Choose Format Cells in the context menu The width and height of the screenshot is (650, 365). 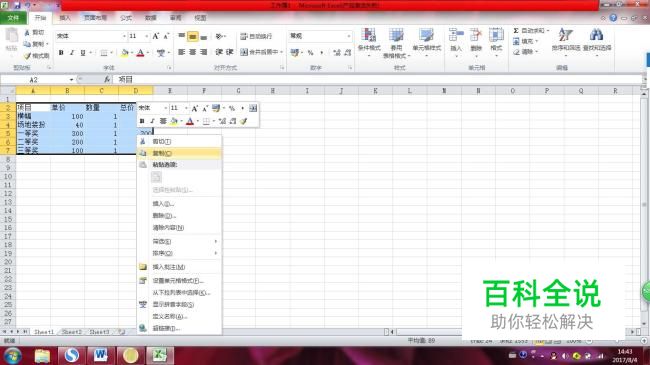179,281
